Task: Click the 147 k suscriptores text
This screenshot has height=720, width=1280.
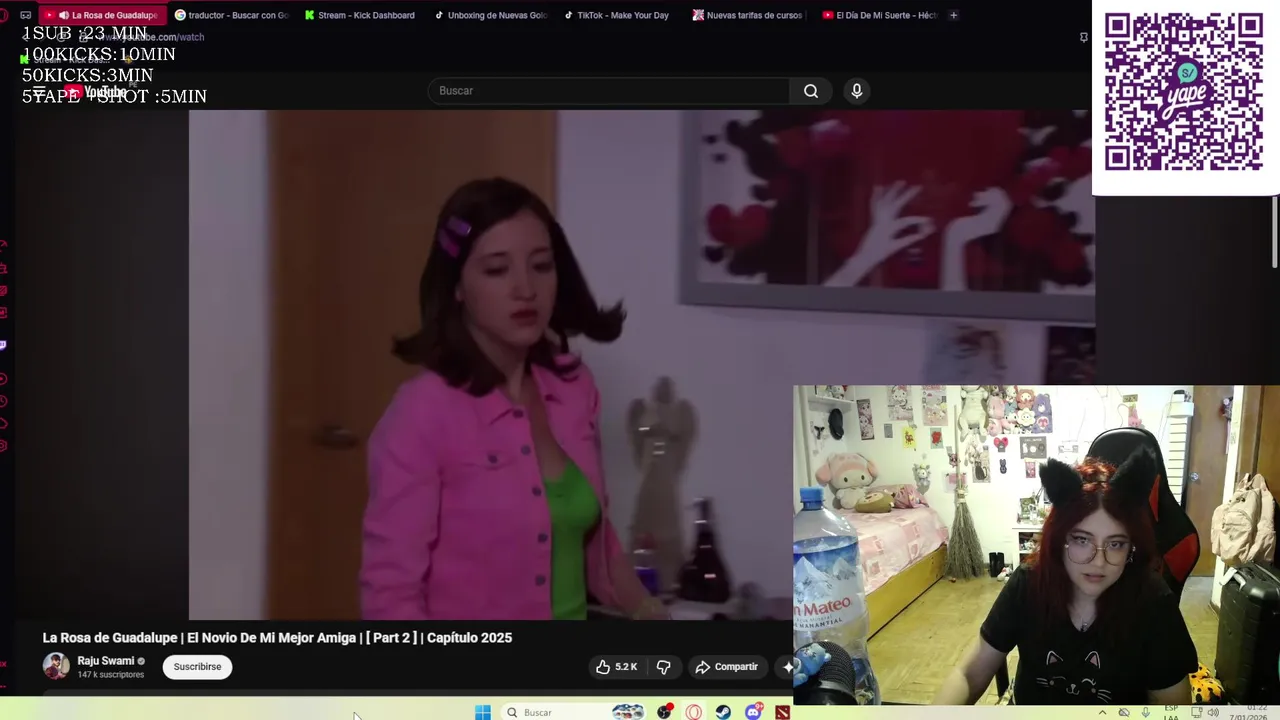Action: pyautogui.click(x=111, y=675)
